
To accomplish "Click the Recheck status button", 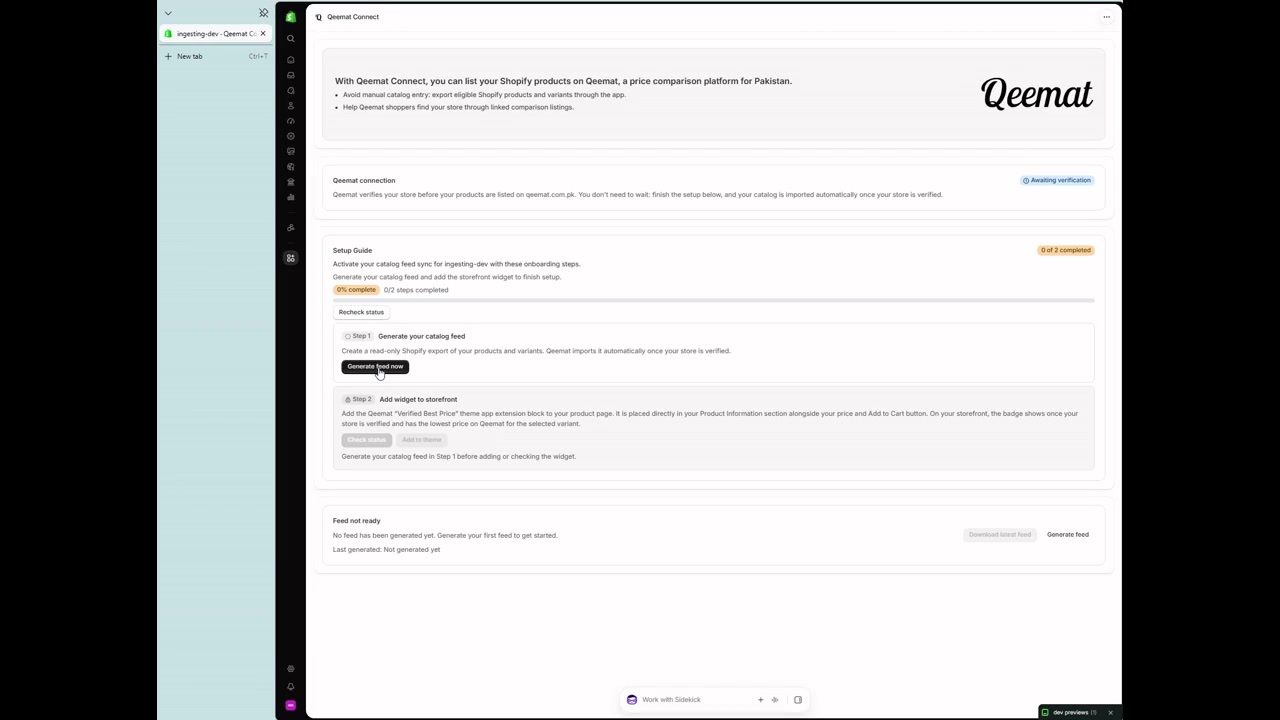I will (361, 312).
